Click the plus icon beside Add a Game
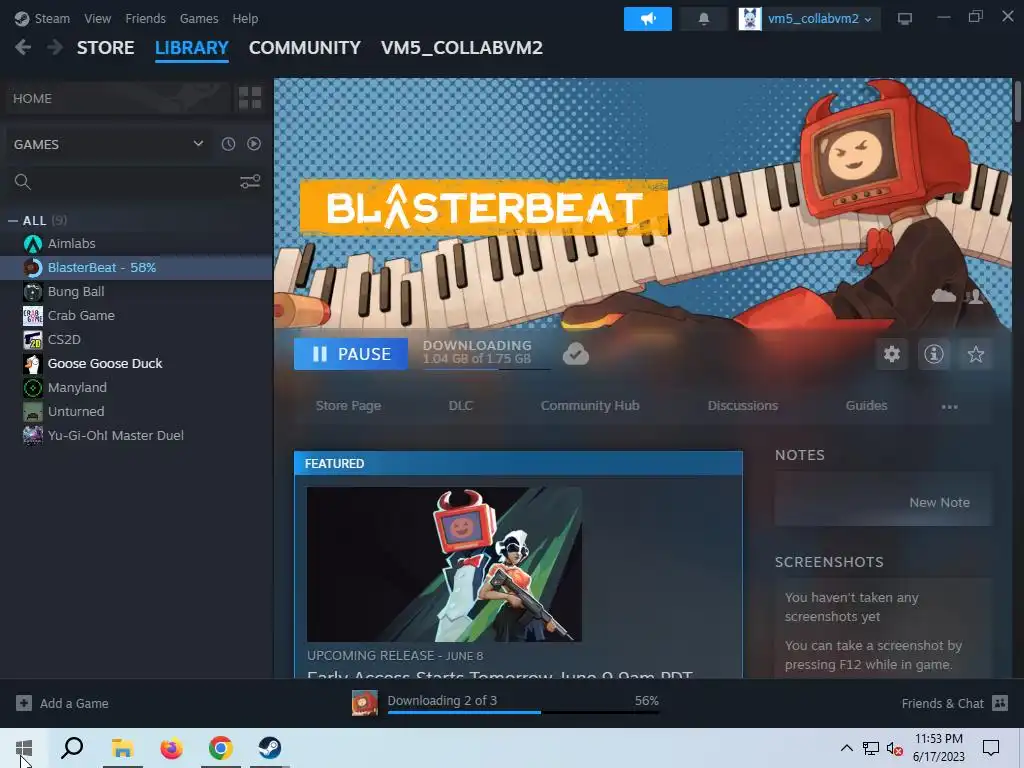 click(x=24, y=703)
